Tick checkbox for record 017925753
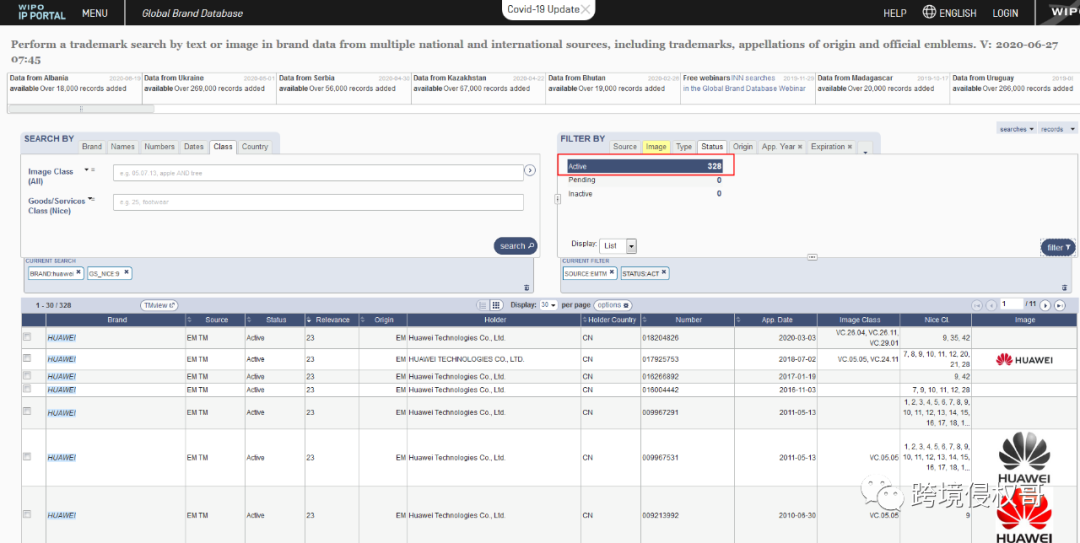 pyautogui.click(x=27, y=358)
